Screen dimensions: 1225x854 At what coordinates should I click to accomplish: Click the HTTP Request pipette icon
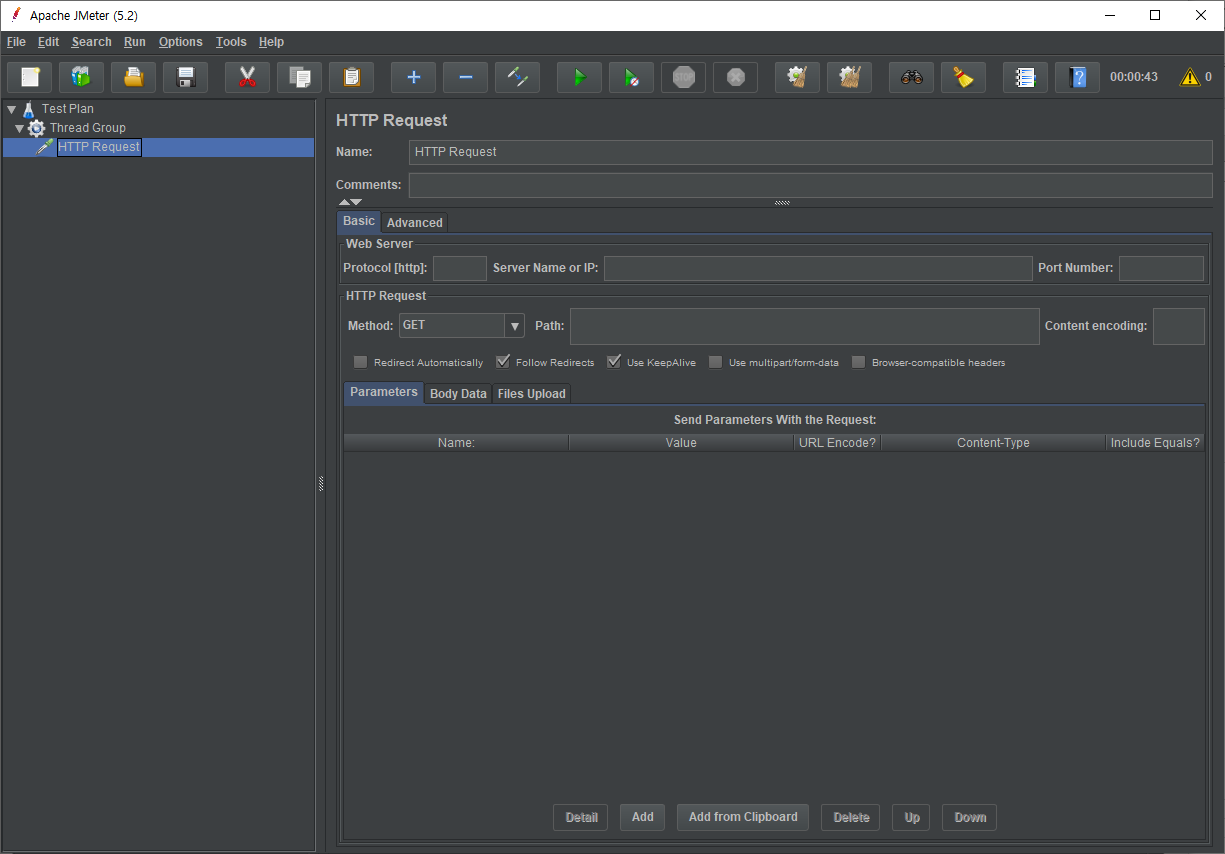(45, 147)
